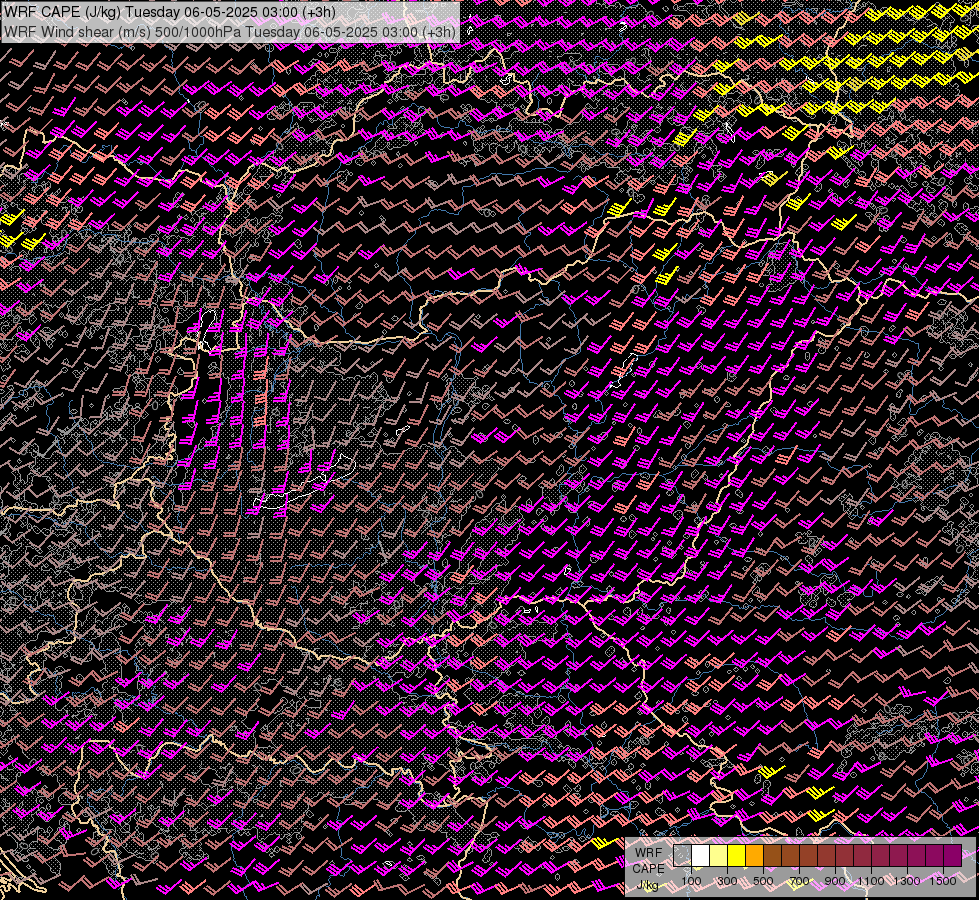
Task: Click the '500' legend value
Action: pos(763,881)
